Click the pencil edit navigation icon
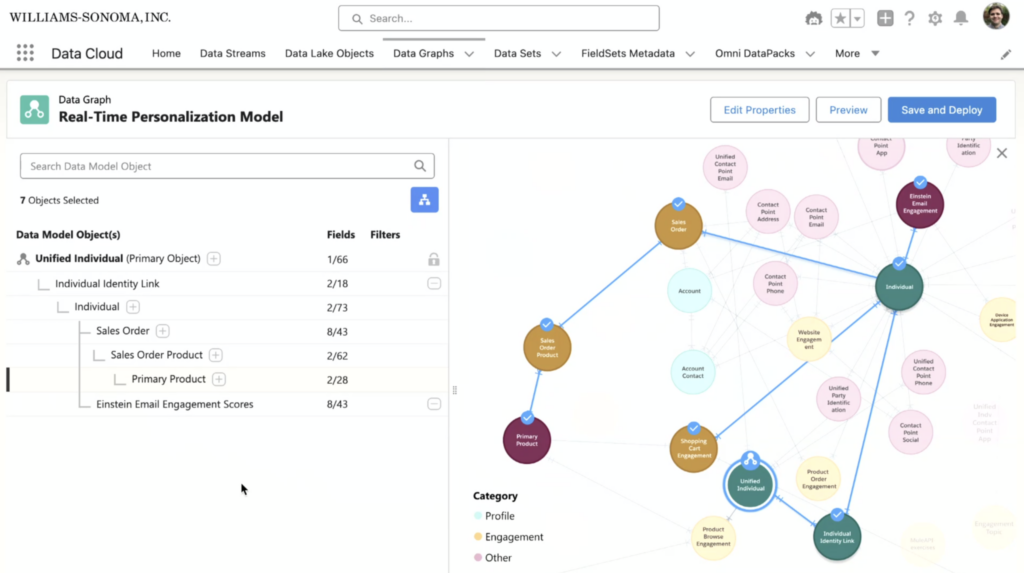Image resolution: width=1024 pixels, height=573 pixels. coord(1006,54)
